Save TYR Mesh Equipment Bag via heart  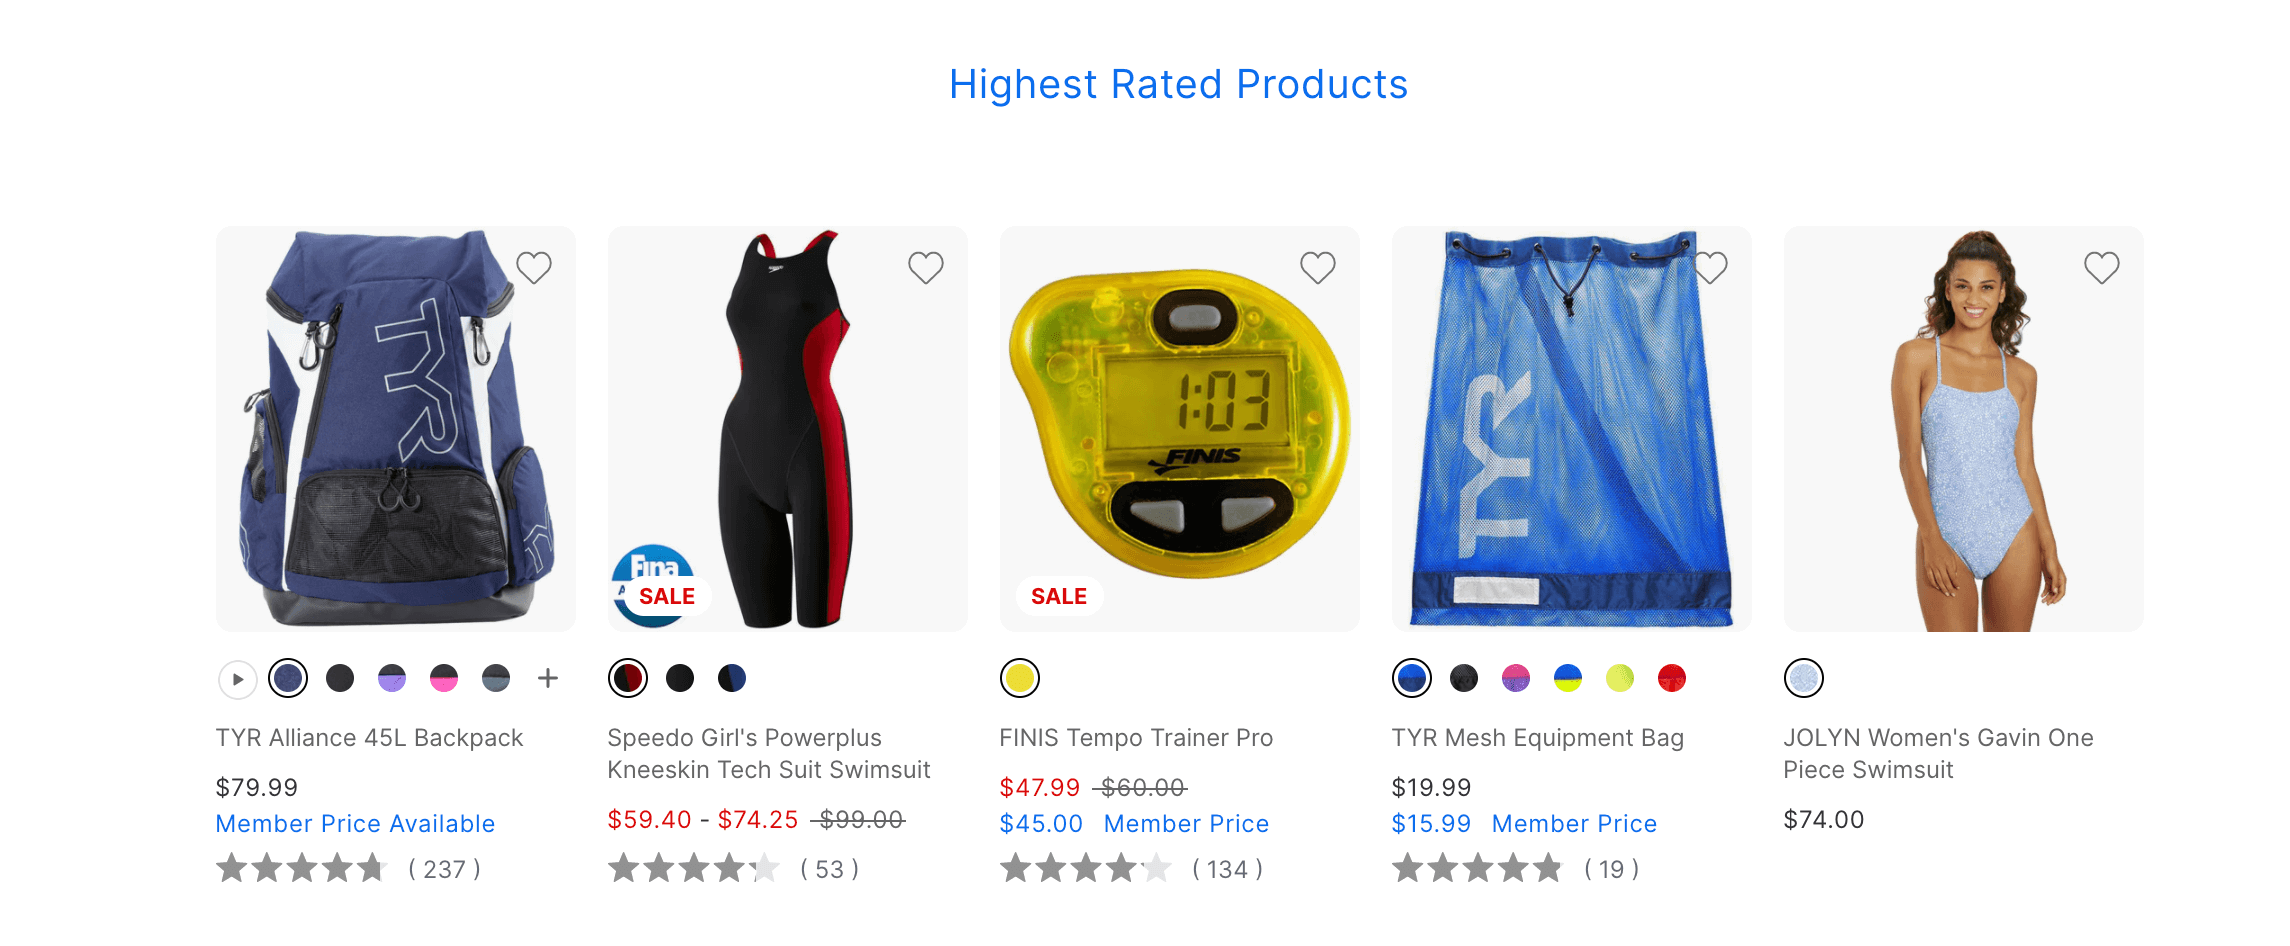[1710, 267]
